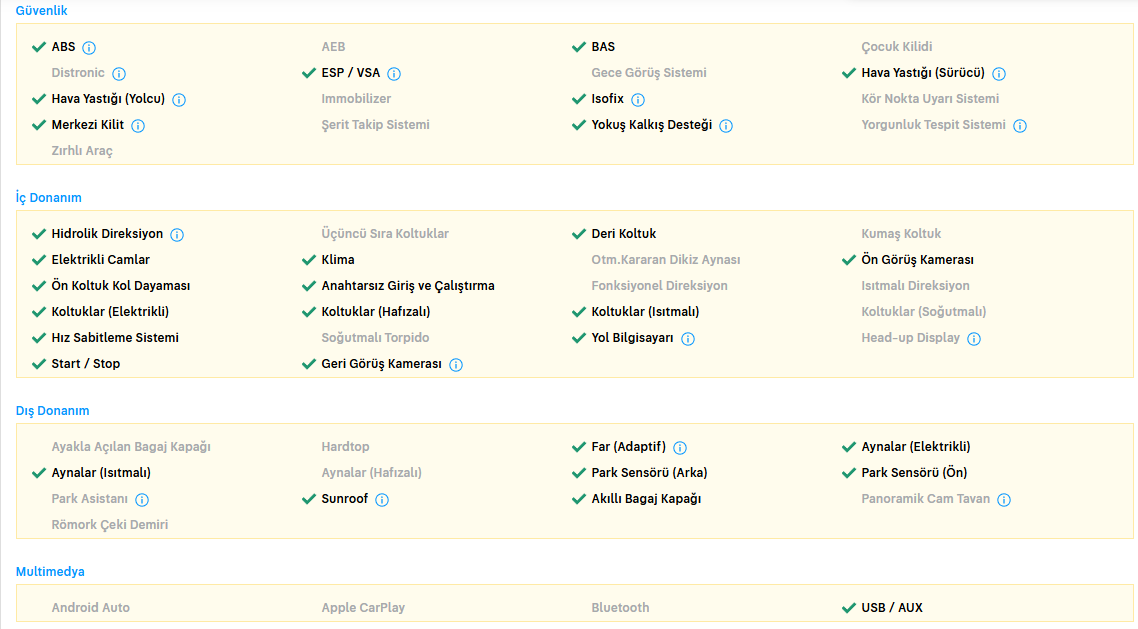Click Otm.Kararan Dikiz Aynası text

(666, 260)
